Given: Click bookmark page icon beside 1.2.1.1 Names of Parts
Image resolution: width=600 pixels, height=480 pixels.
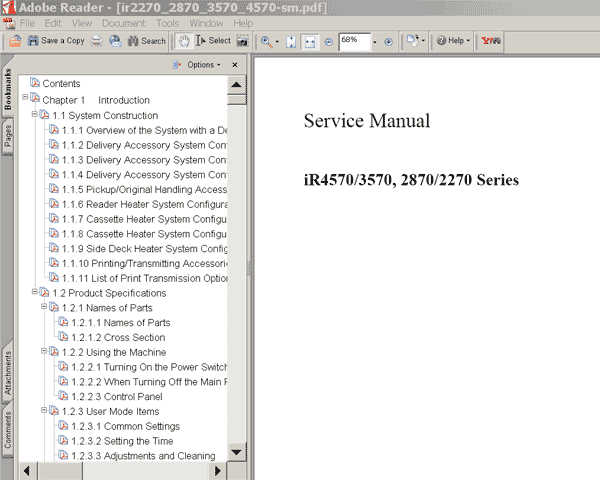Looking at the screenshot, I should pyautogui.click(x=63, y=322).
